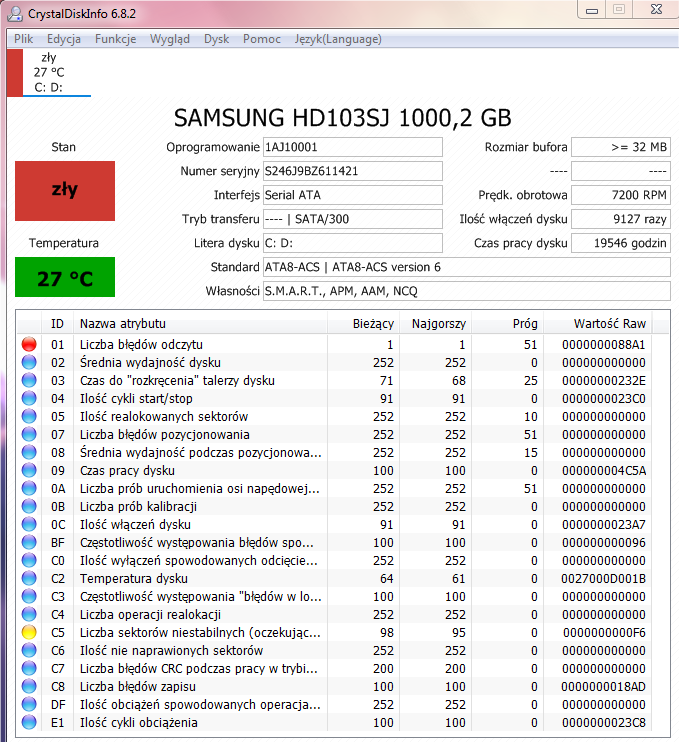Click the blue status icon for attribute C8
Image resolution: width=679 pixels, height=742 pixels.
point(29,686)
